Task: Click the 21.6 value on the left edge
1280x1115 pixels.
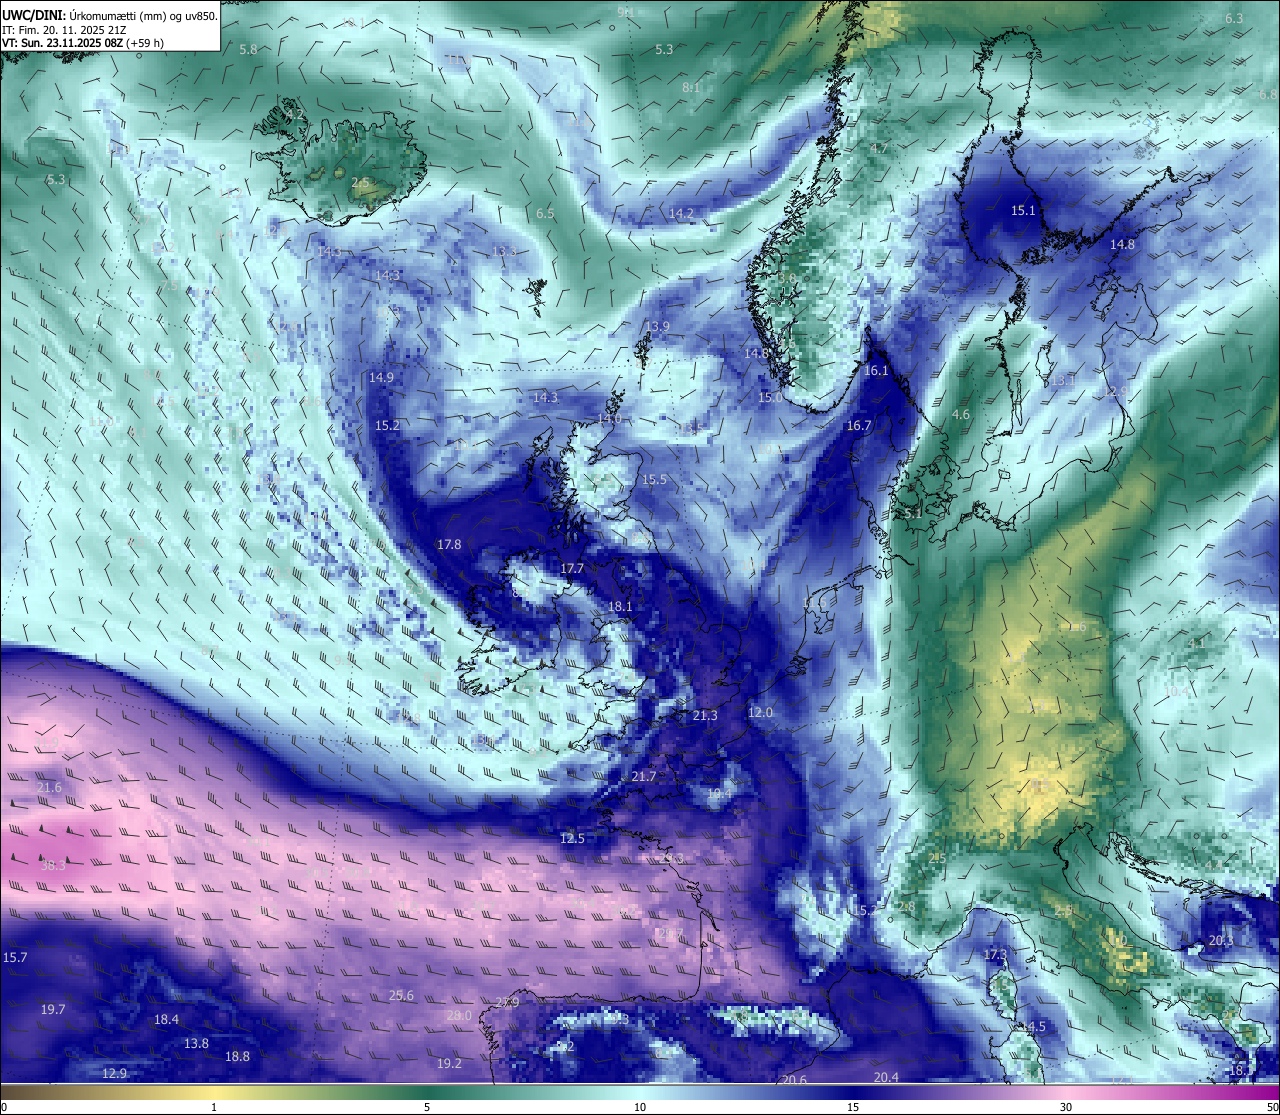Action: 49,788
